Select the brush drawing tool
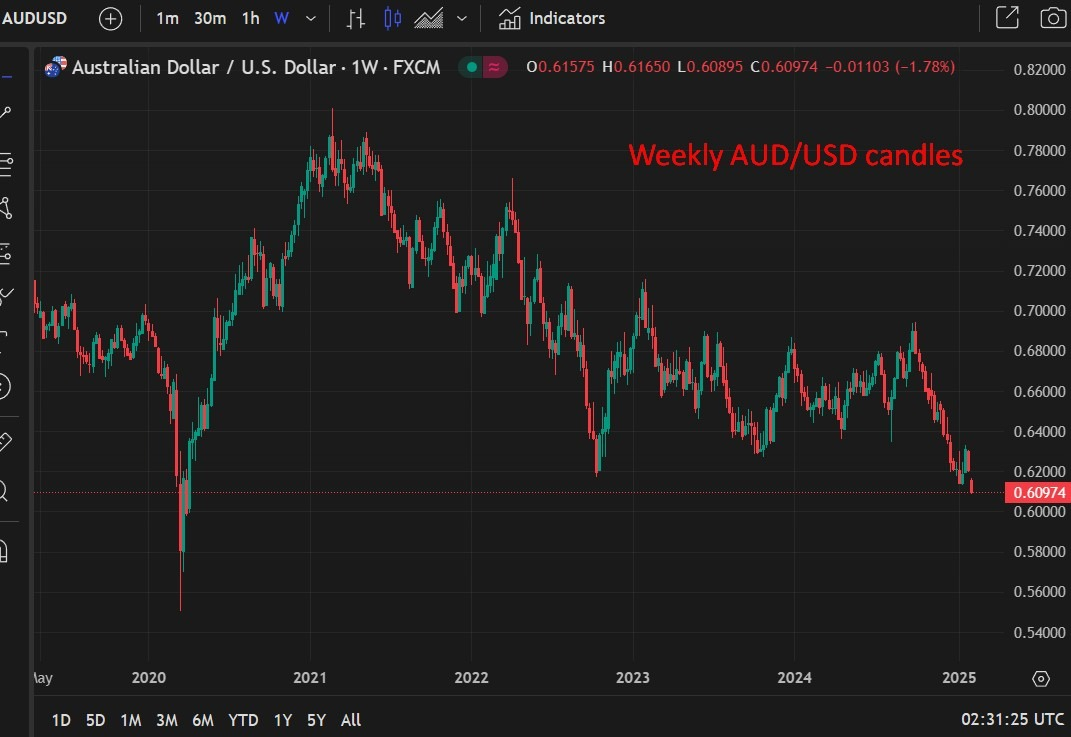The width and height of the screenshot is (1071, 737). (5, 296)
